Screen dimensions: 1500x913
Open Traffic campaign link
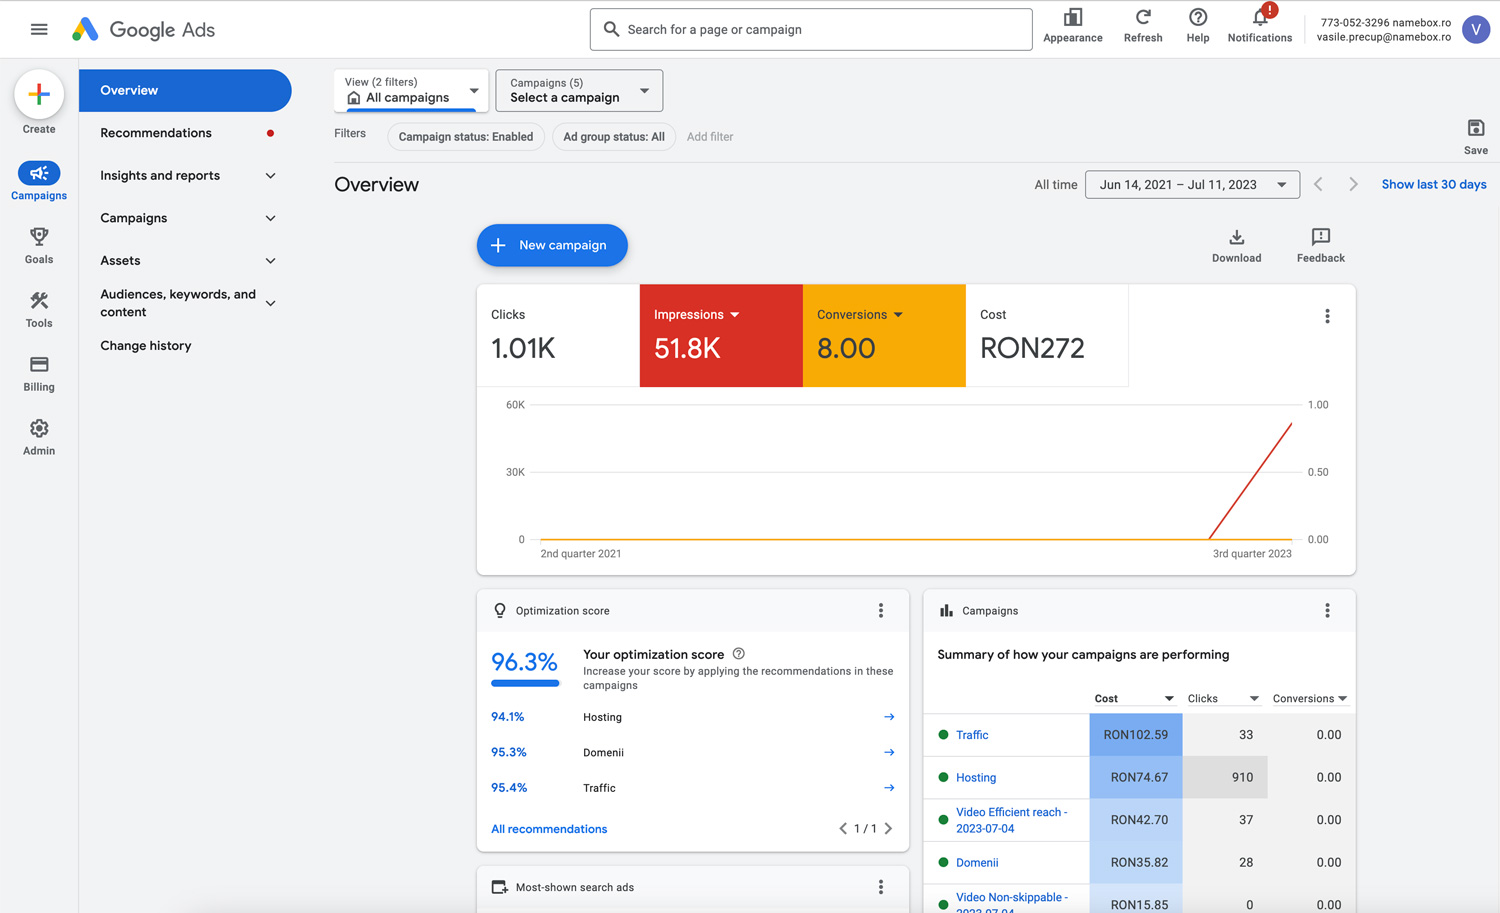972,735
